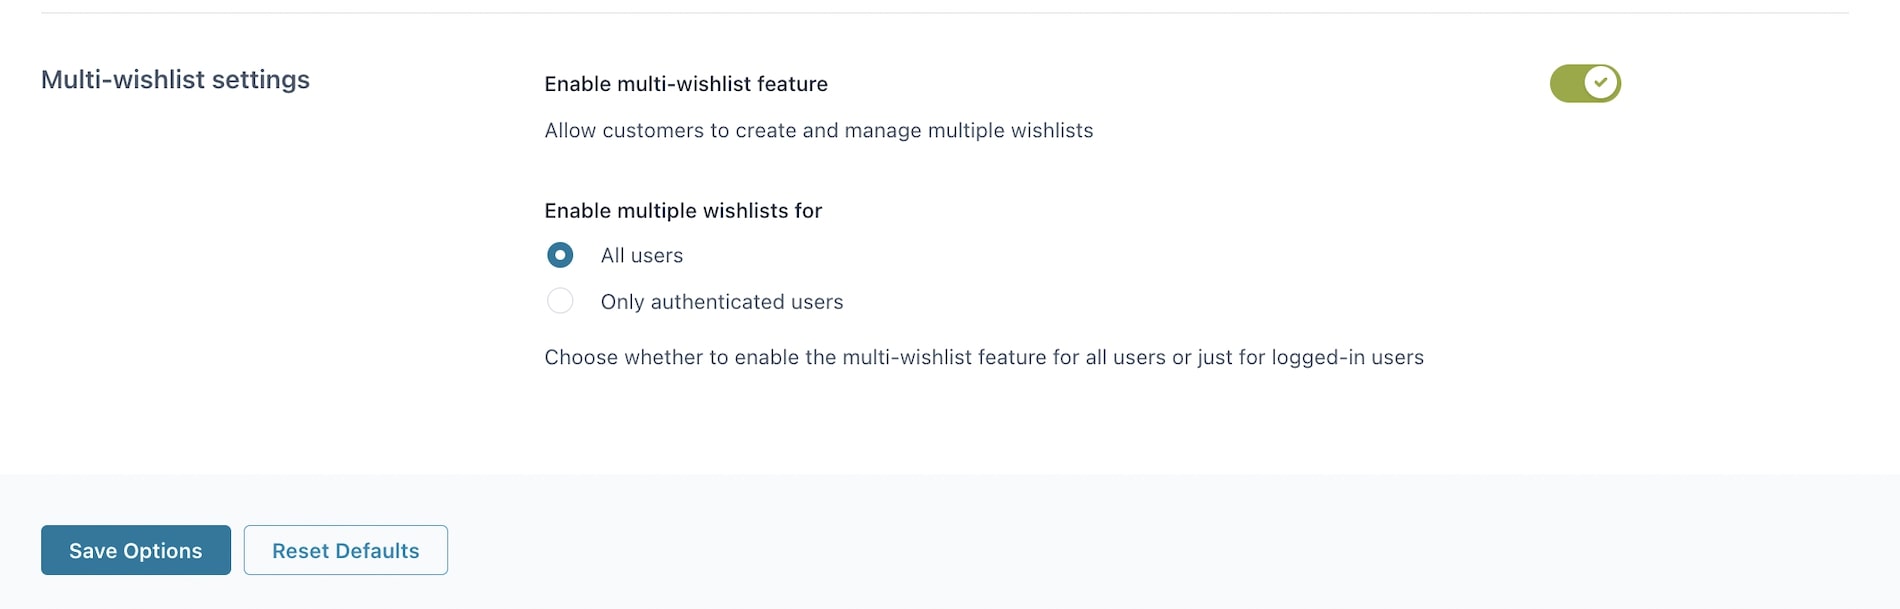Click the 'Enable multi-wishlist feature' option title
Screen dimensions: 1900x609
tap(686, 84)
